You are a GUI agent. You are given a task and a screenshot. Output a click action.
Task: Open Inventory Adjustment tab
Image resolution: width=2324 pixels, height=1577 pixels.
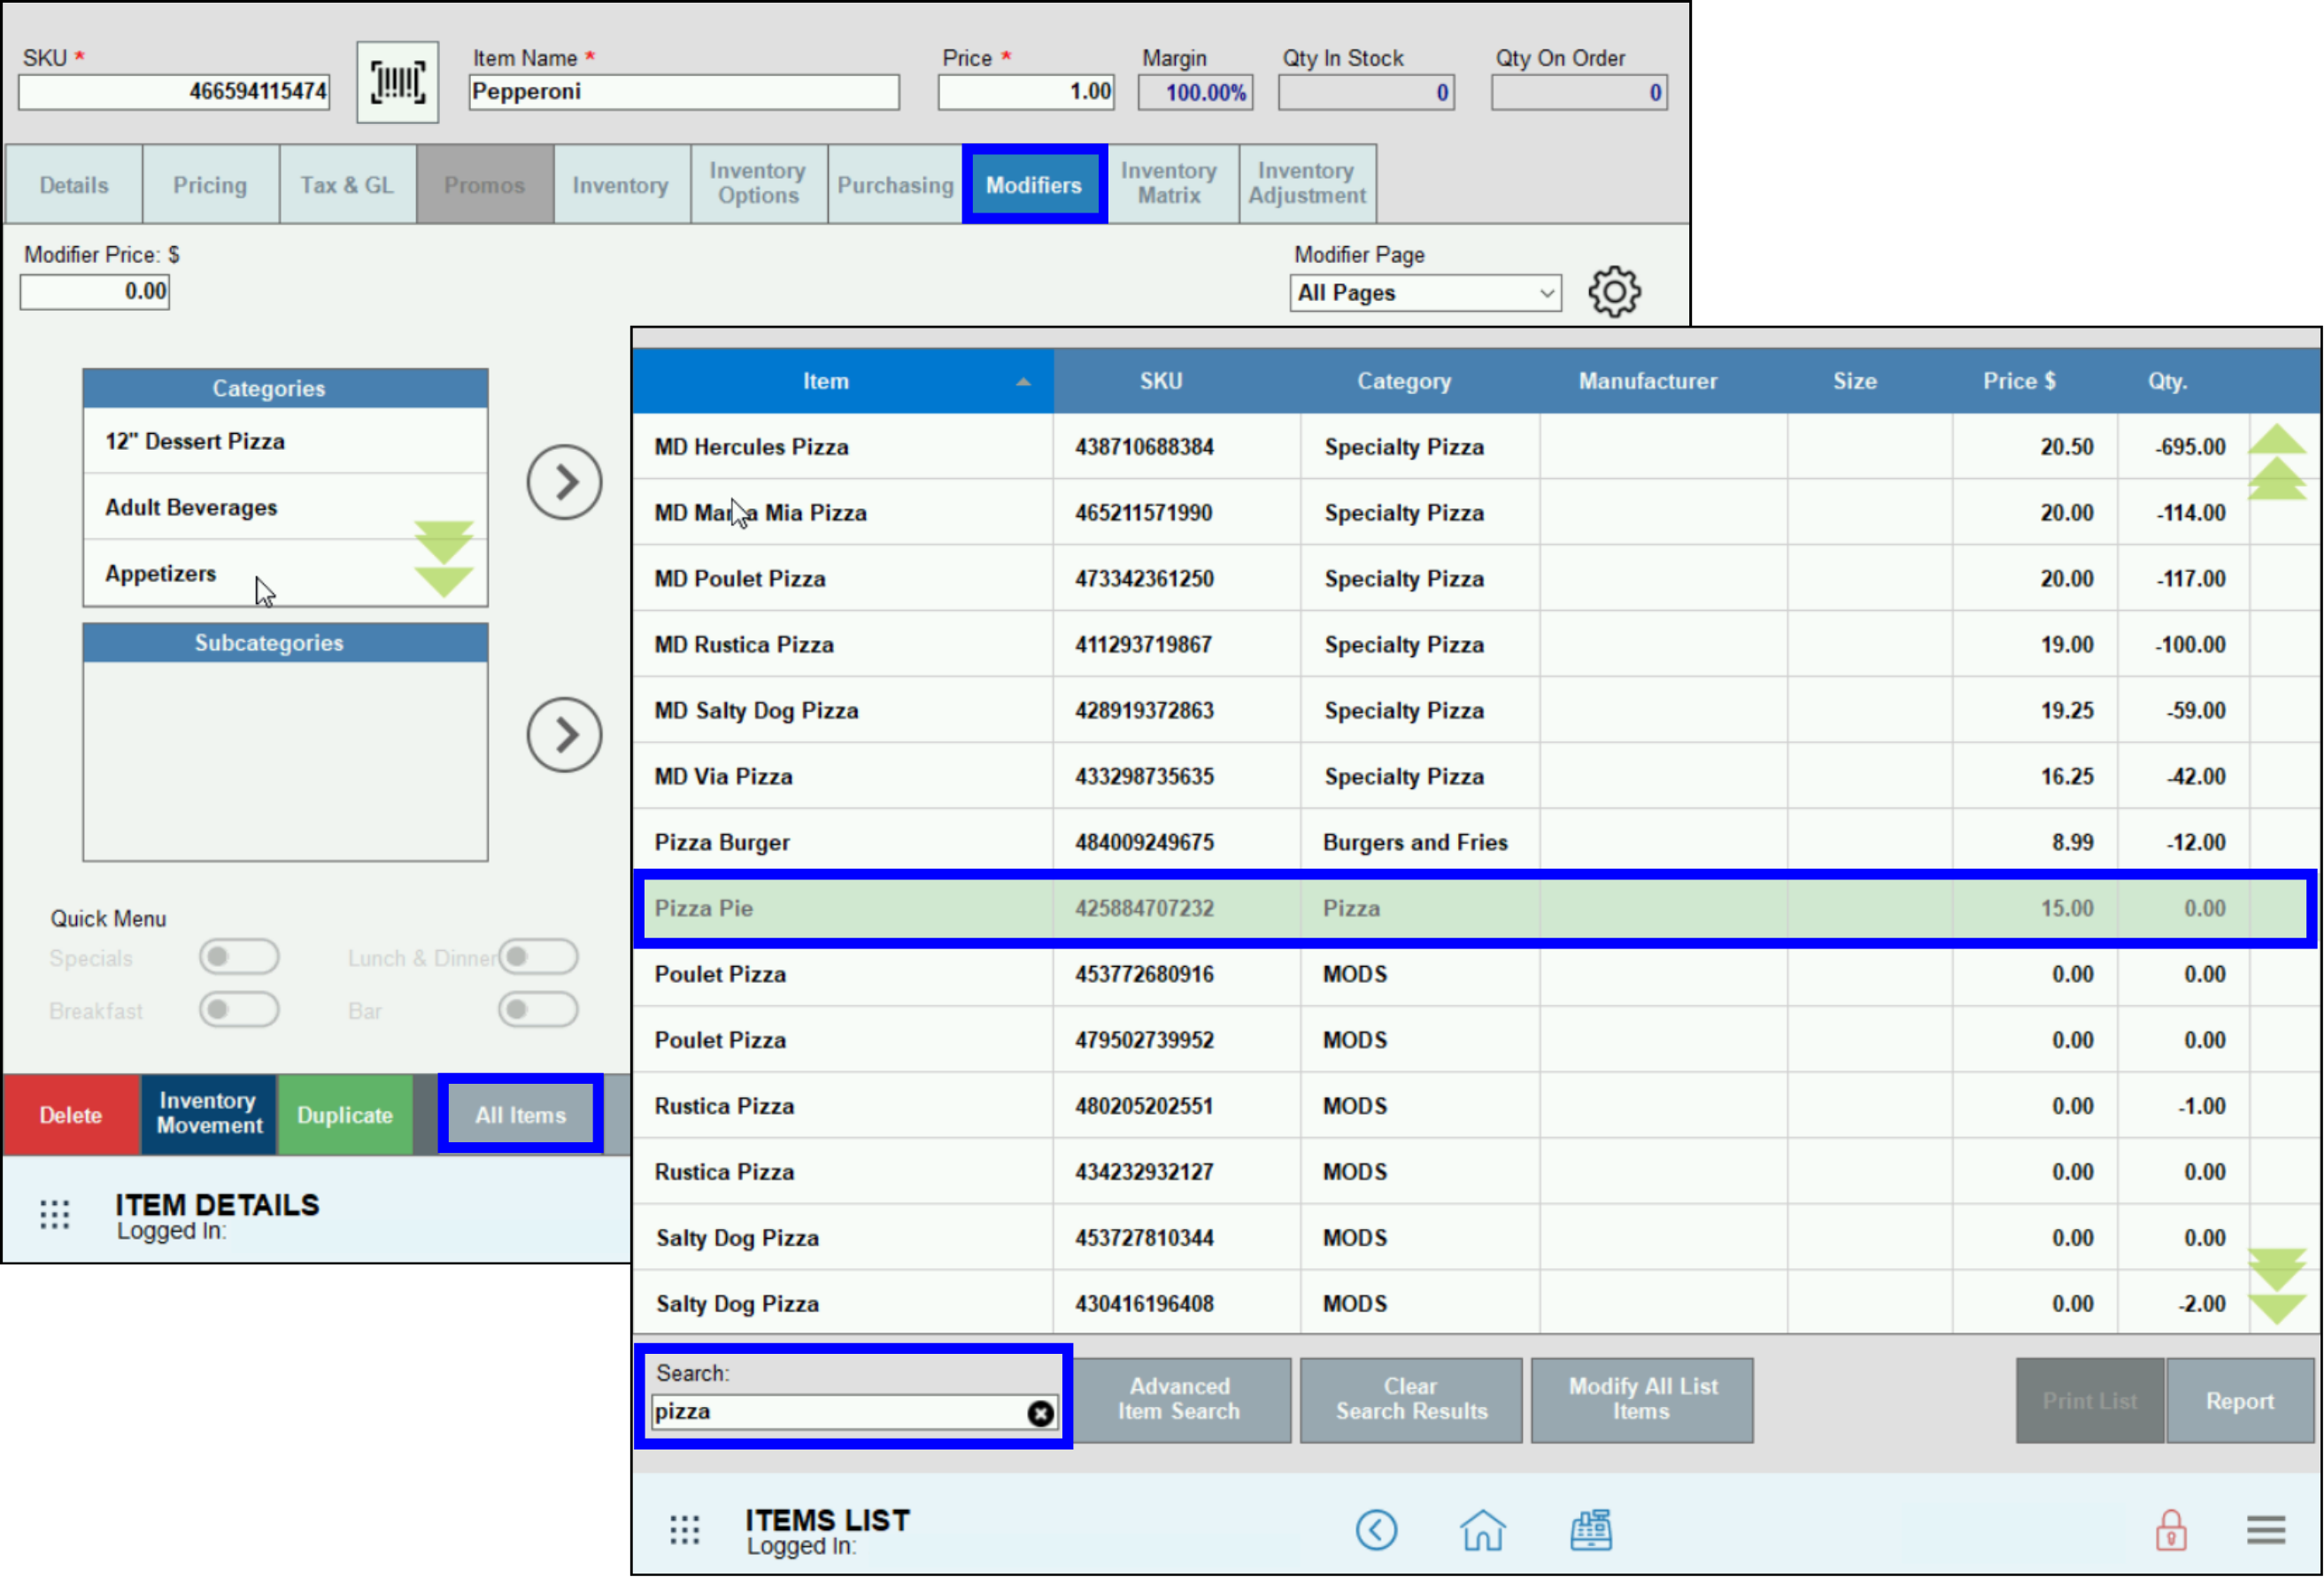pos(1307,184)
